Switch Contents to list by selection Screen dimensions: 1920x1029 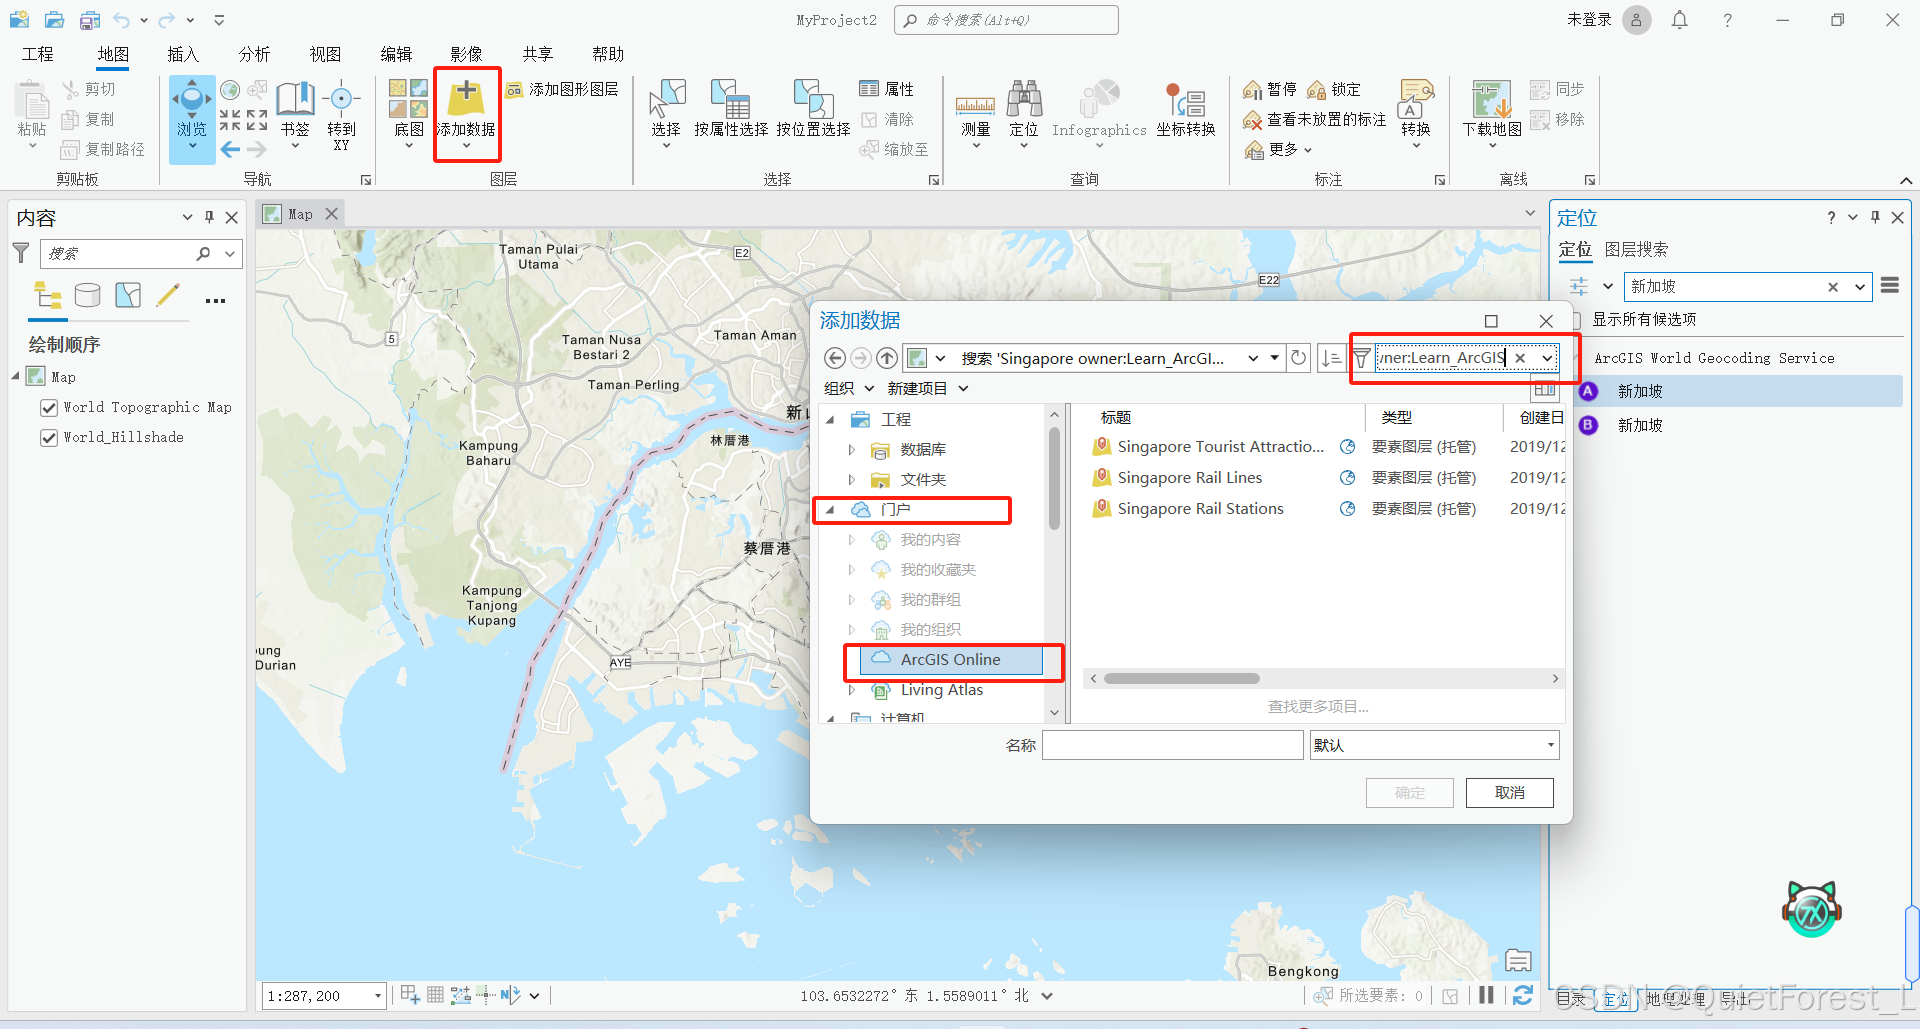point(128,295)
